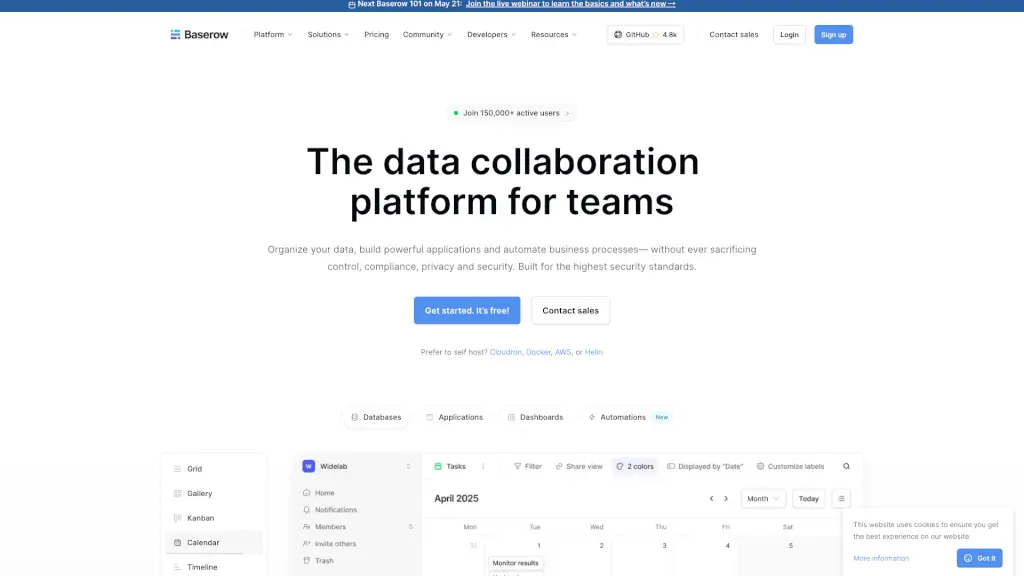The width and height of the screenshot is (1024, 576).
Task: Open the AWS self-host link
Action: point(562,352)
